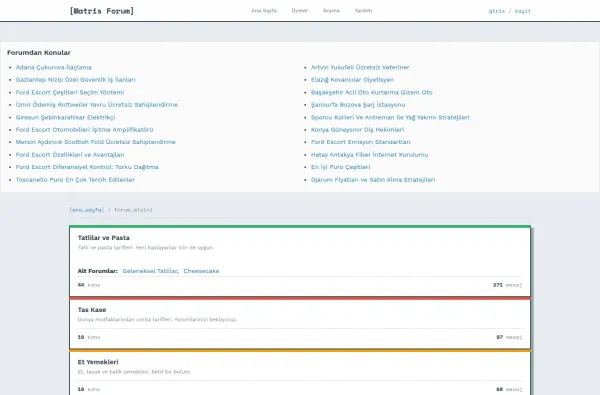Open Mersin Aydıncık Scottish Fold topic

(x=95, y=142)
